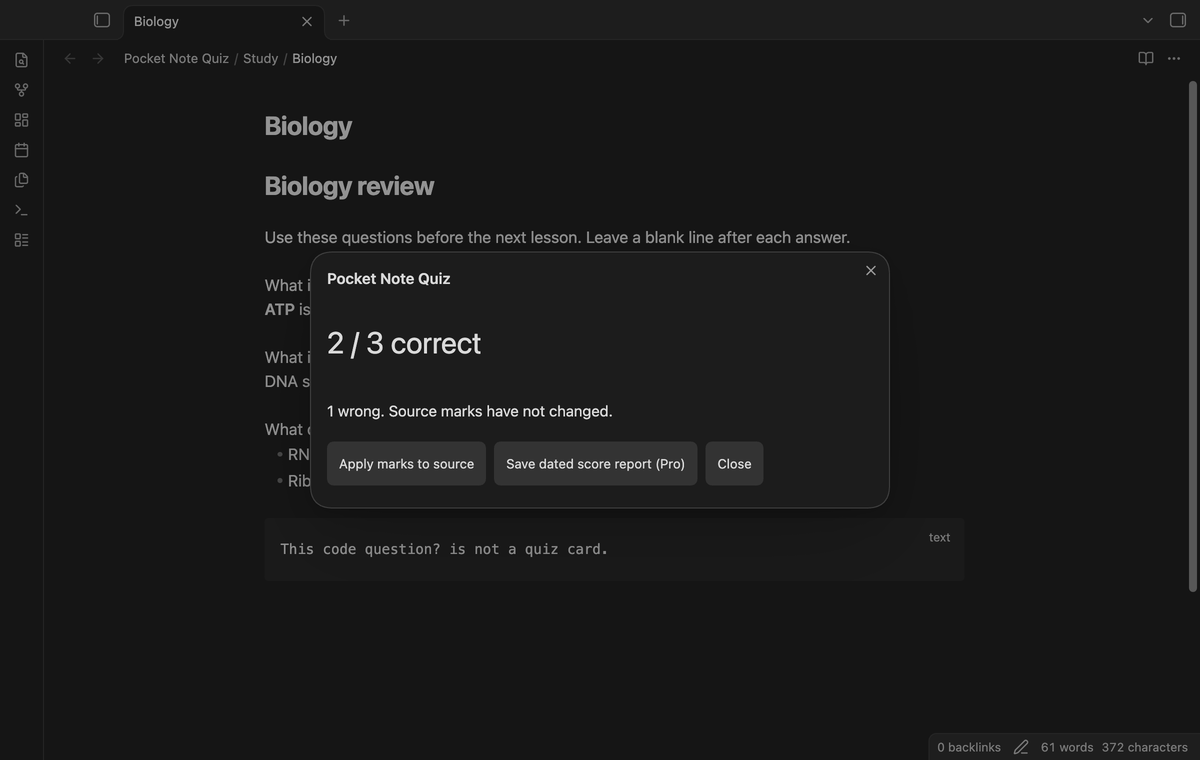Viewport: 1200px width, 760px height.
Task: Open command palette terminal icon
Action: pyautogui.click(x=21, y=210)
